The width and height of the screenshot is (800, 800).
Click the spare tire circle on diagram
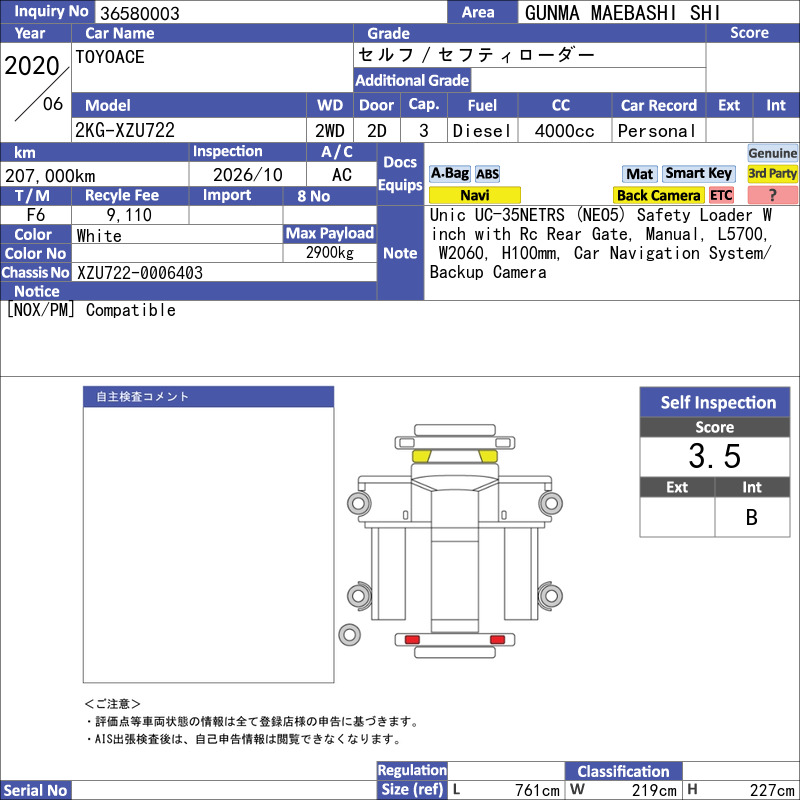click(x=349, y=635)
